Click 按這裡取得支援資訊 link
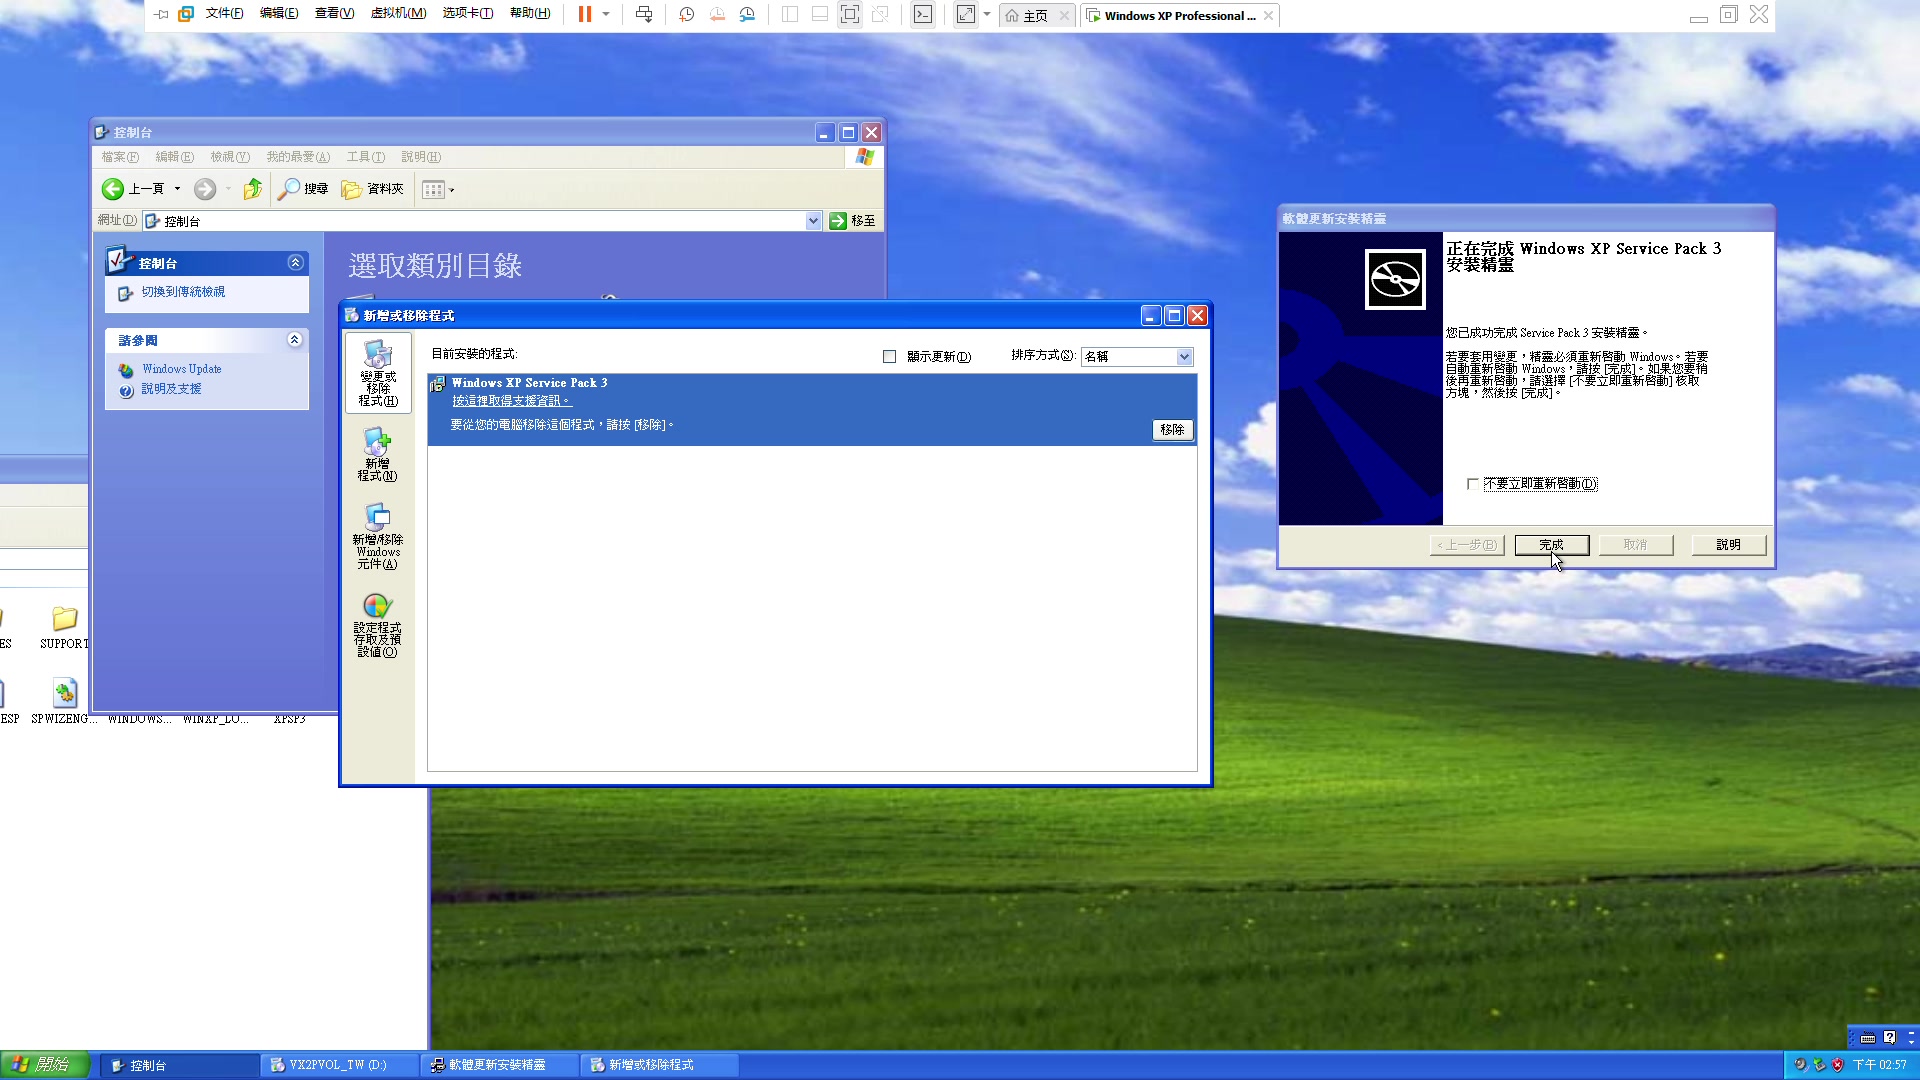Viewport: 1920px width, 1080px height. [x=511, y=401]
